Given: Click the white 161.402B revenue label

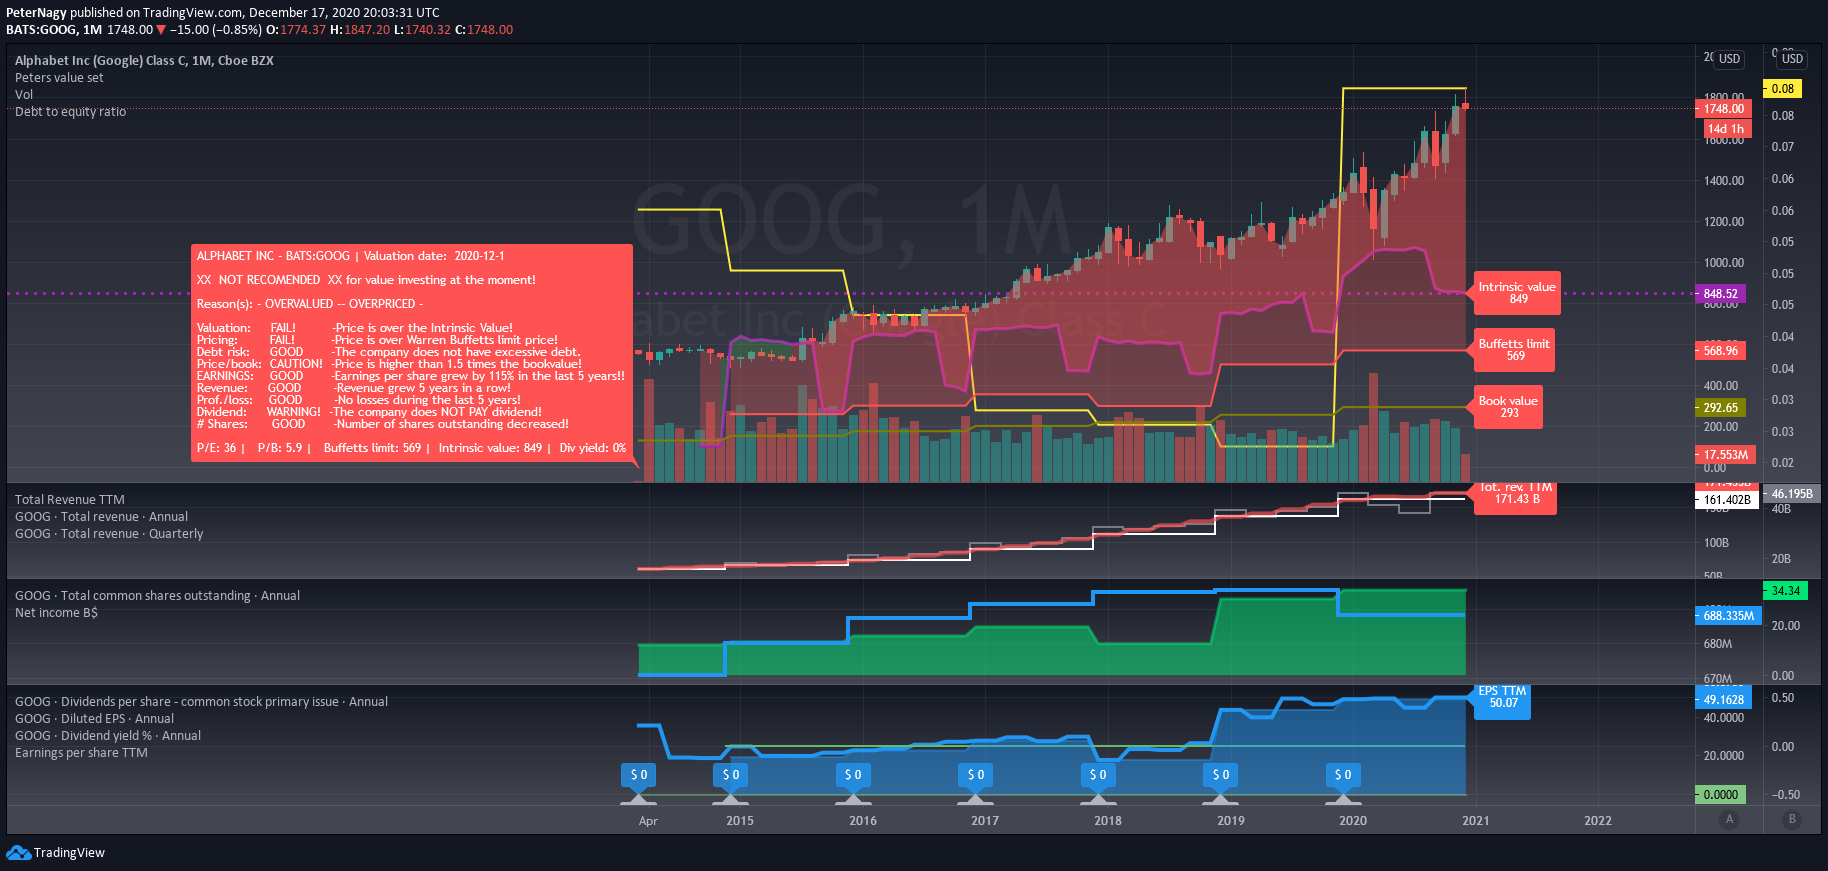Looking at the screenshot, I should click(1727, 500).
